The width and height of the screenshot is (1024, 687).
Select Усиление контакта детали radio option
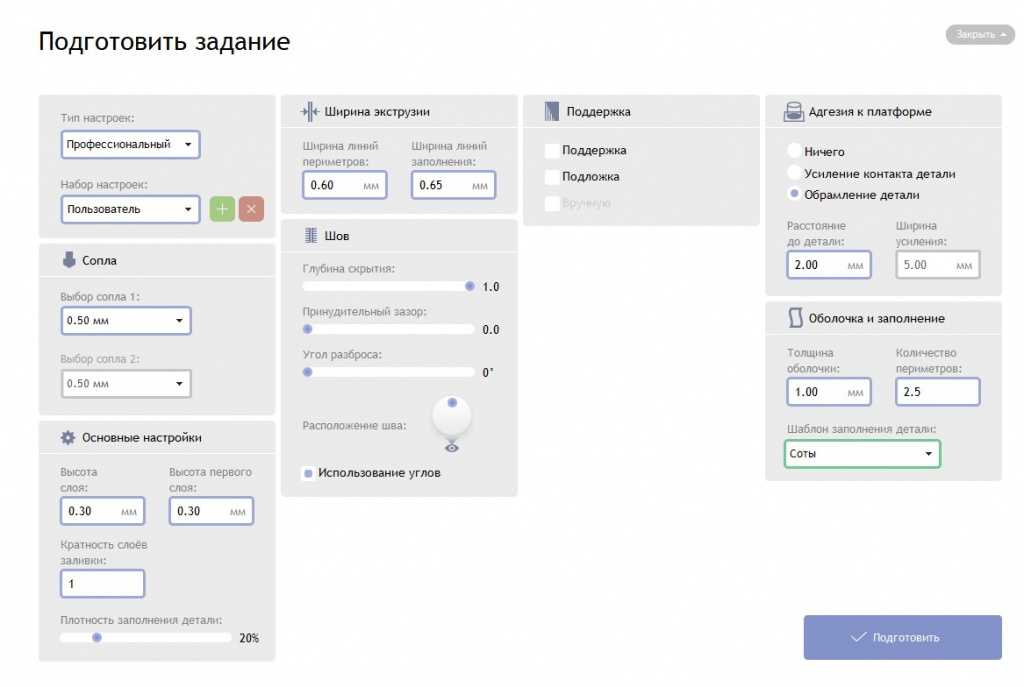(795, 174)
